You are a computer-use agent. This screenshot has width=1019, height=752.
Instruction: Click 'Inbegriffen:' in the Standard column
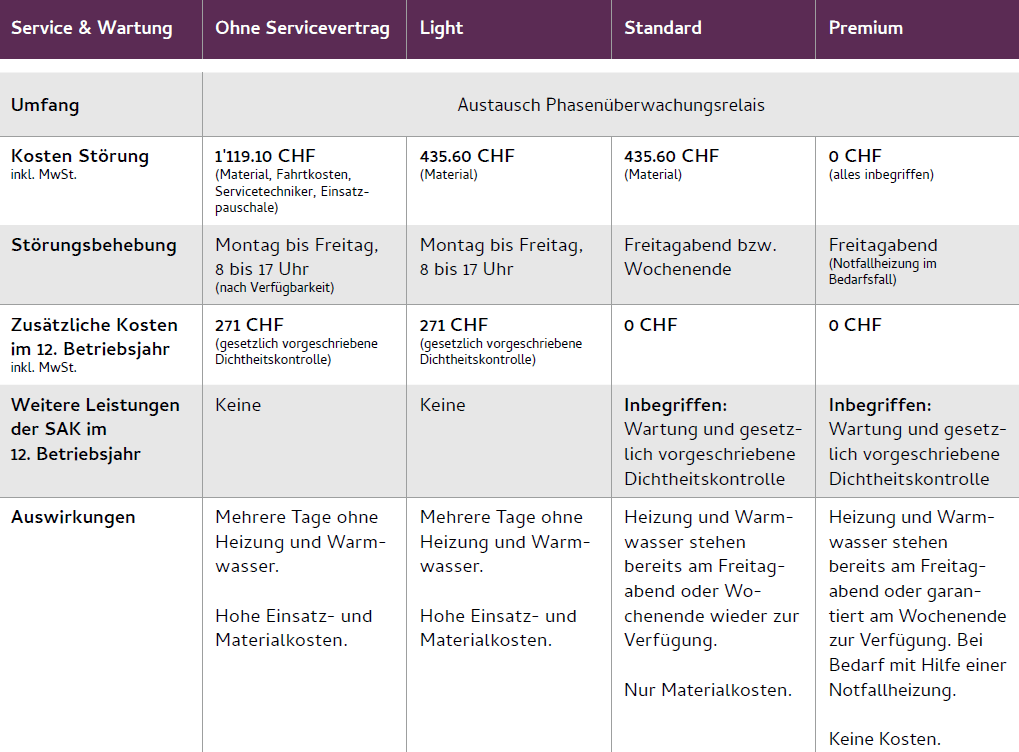(675, 405)
